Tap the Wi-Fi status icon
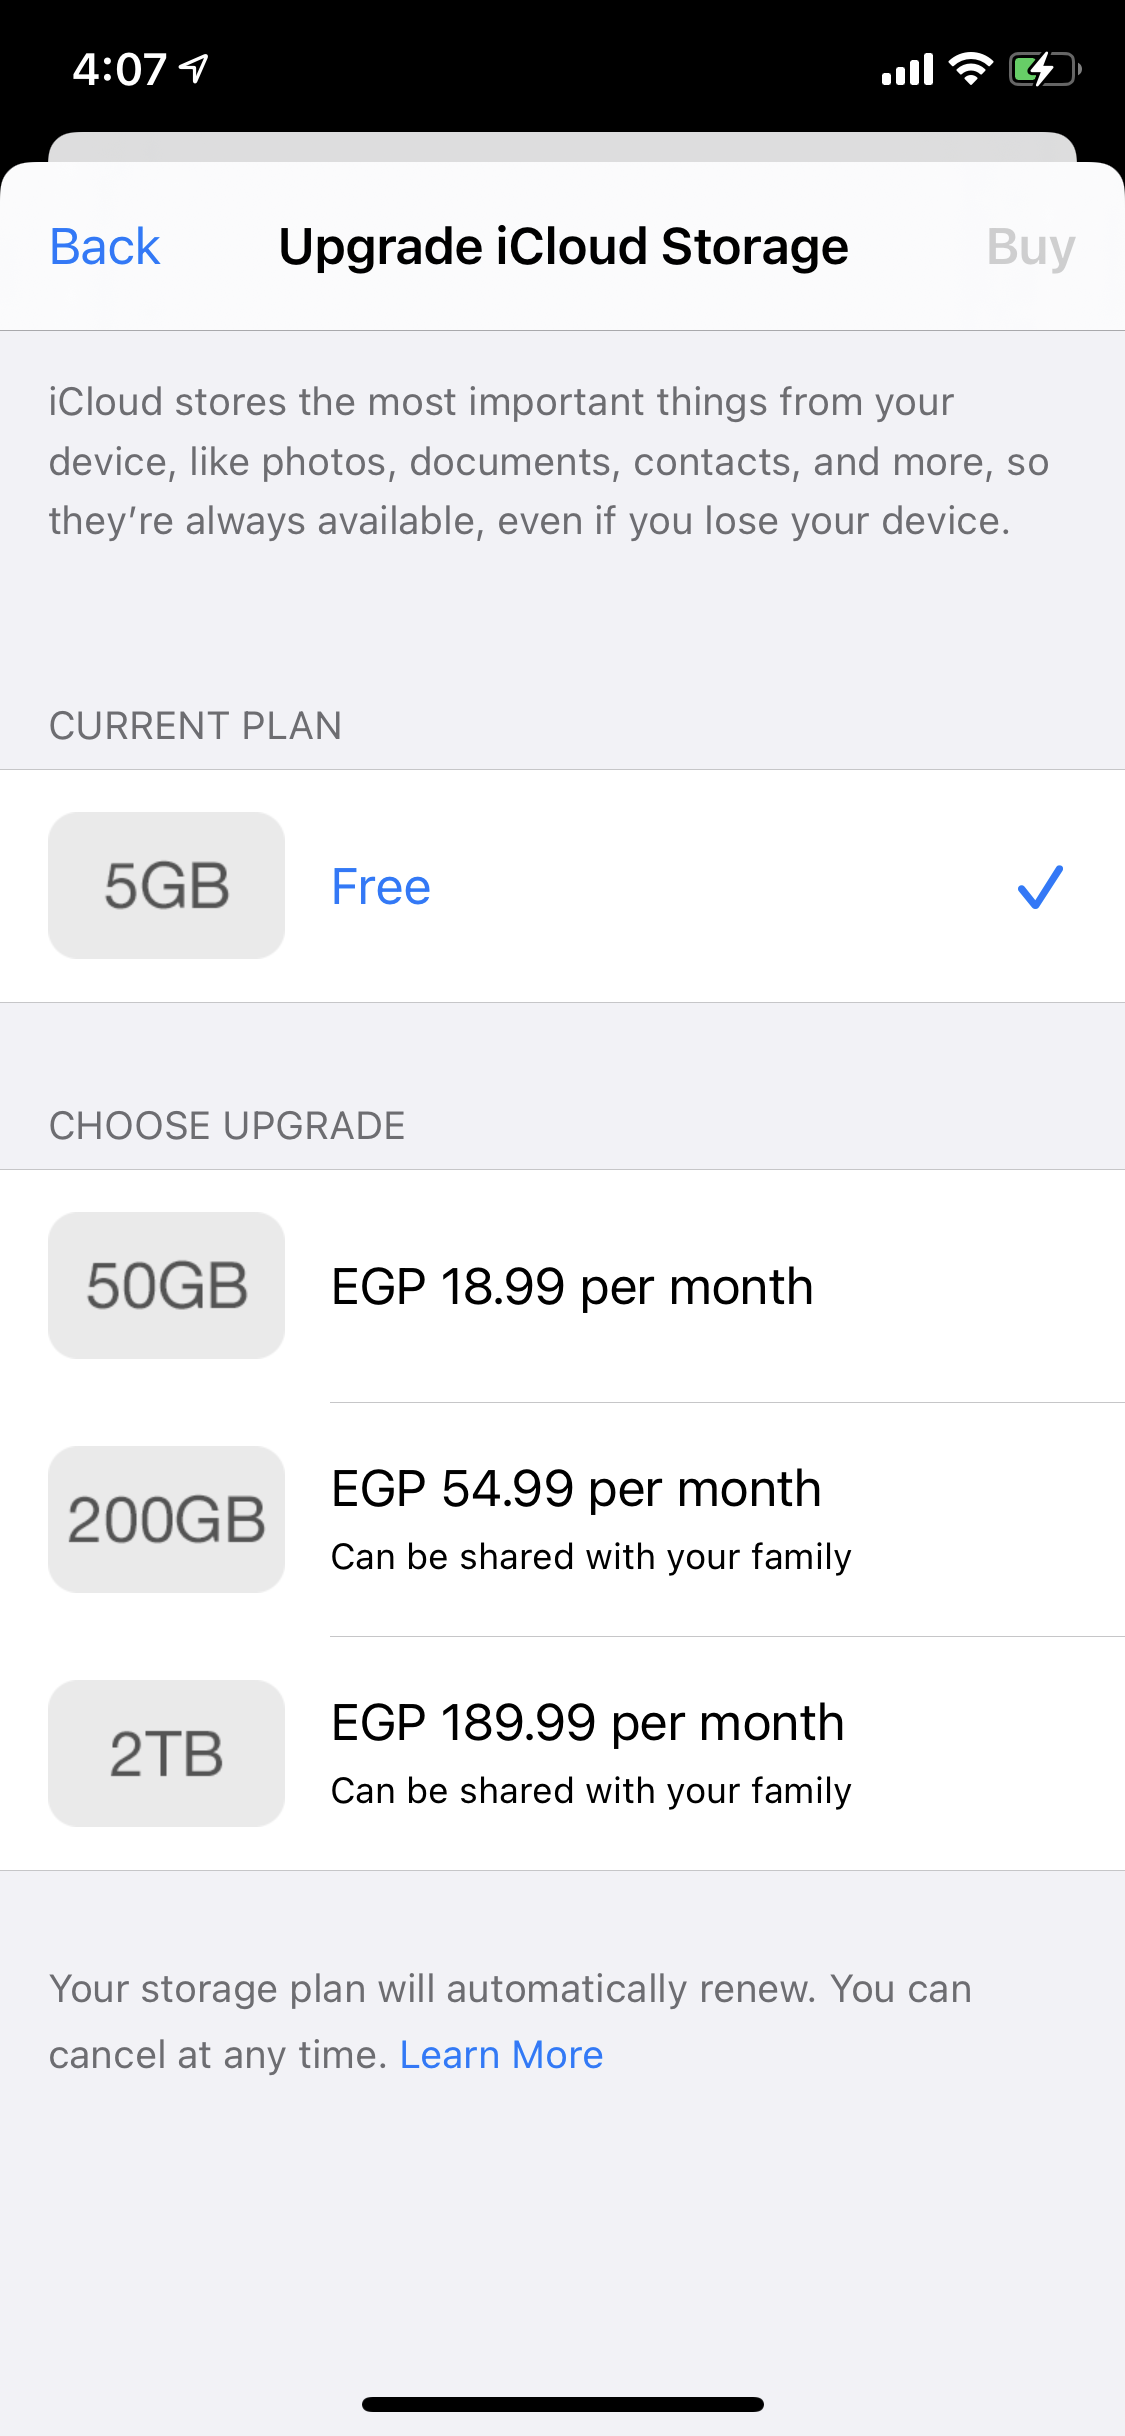 coord(970,69)
